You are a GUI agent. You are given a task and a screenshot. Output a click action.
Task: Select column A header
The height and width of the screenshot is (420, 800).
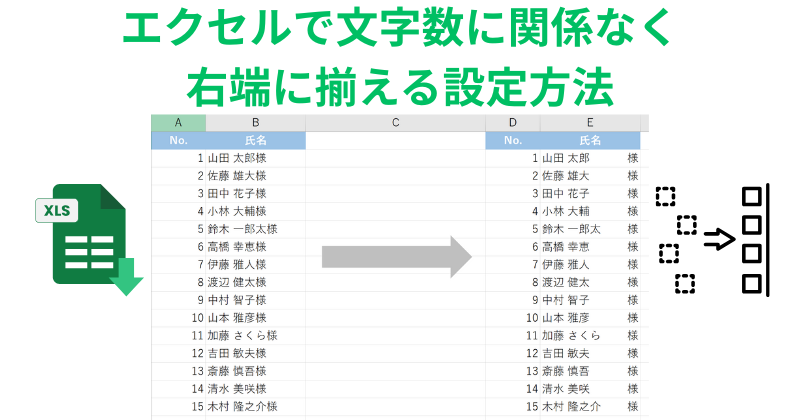(178, 123)
